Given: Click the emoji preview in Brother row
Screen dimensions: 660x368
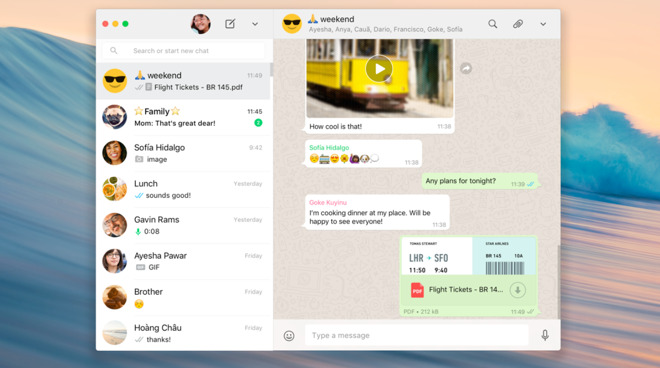Looking at the screenshot, I should [x=139, y=304].
